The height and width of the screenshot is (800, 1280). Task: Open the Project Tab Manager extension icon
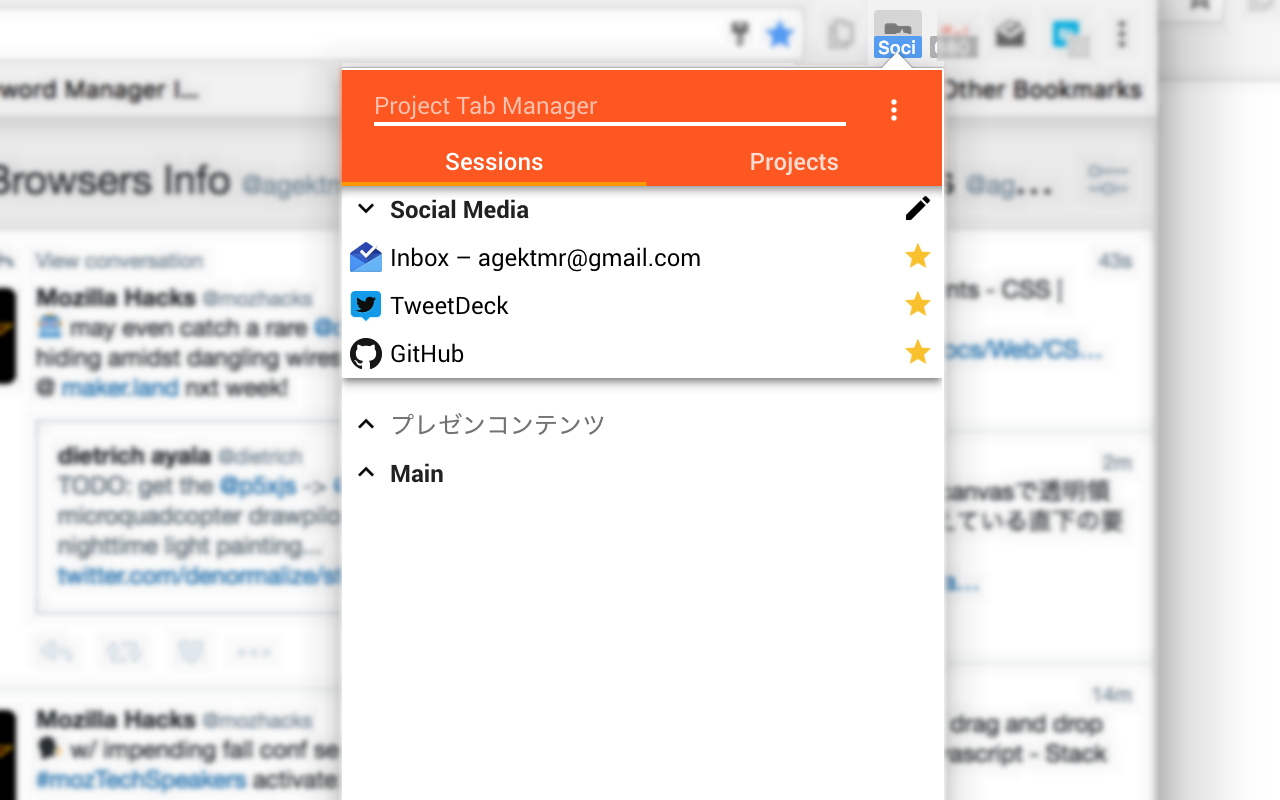[x=897, y=34]
